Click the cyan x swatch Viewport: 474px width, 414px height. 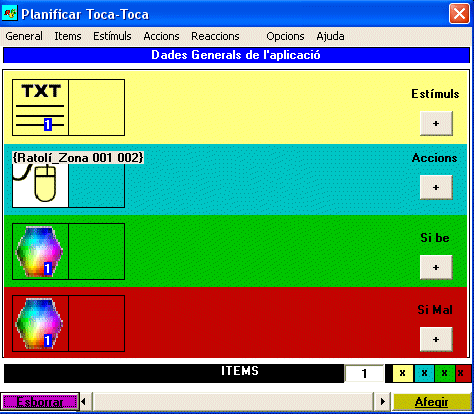click(424, 373)
